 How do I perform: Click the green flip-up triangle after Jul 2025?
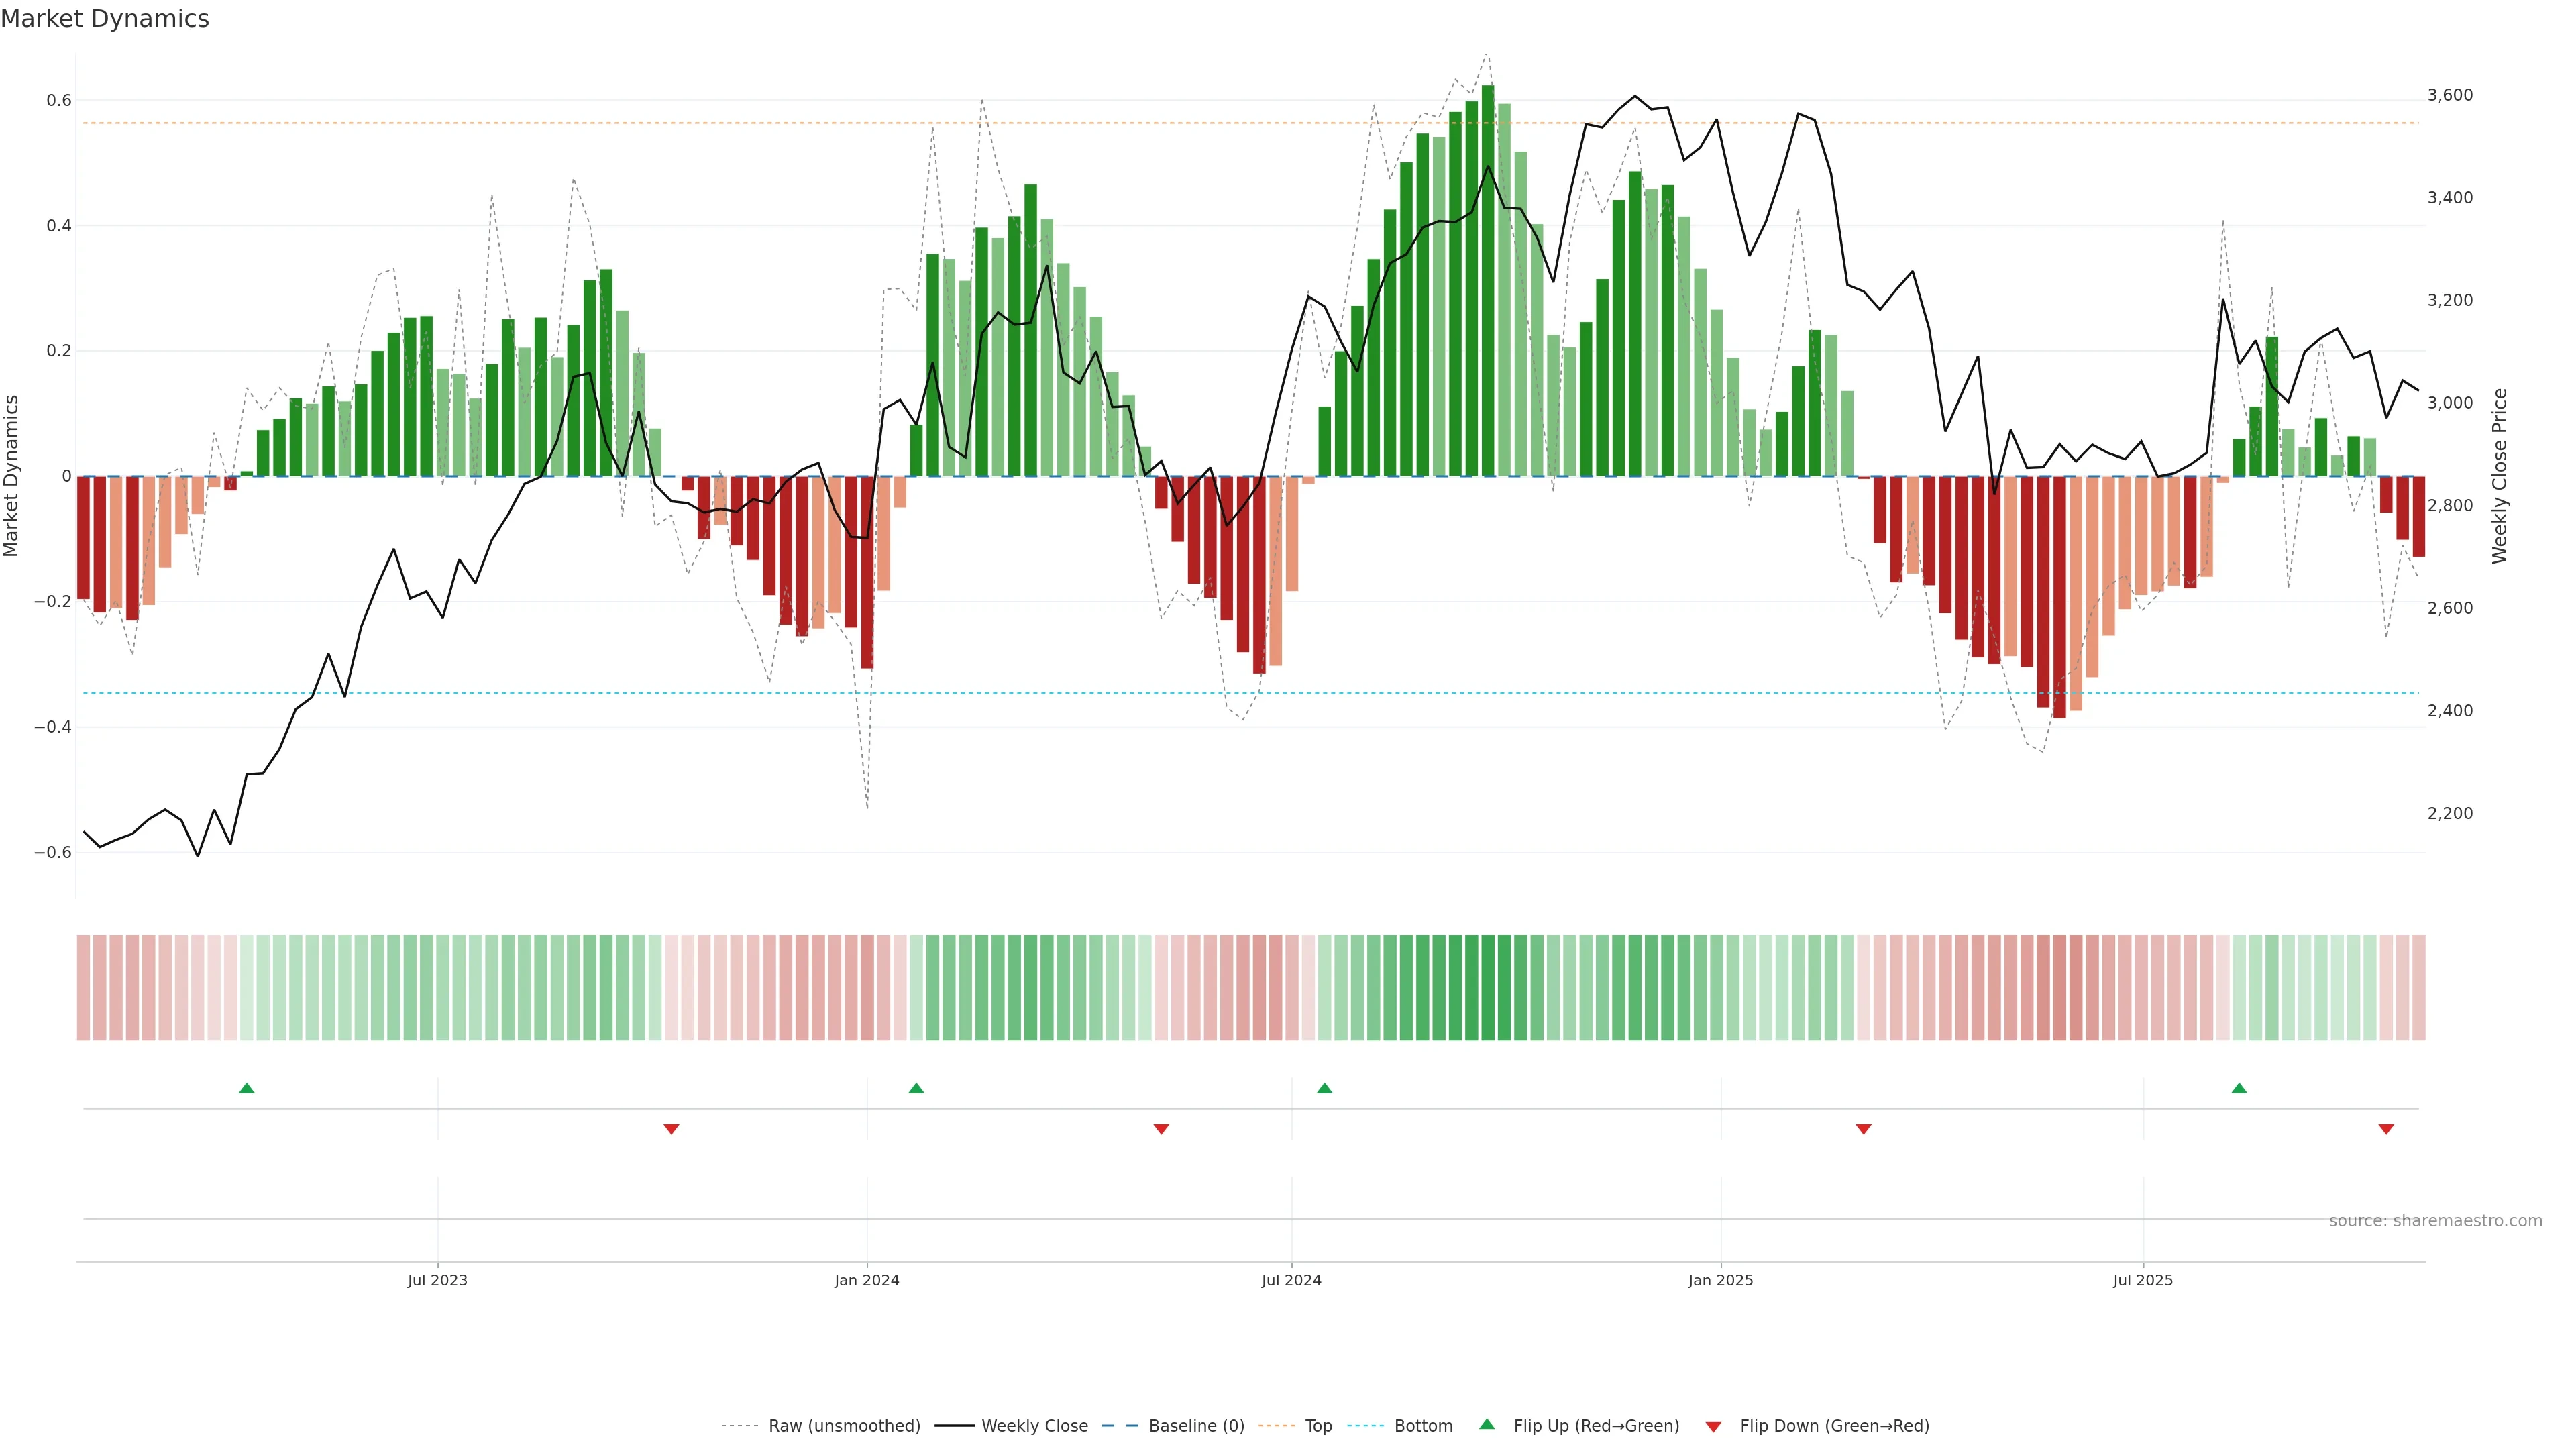click(2239, 1088)
